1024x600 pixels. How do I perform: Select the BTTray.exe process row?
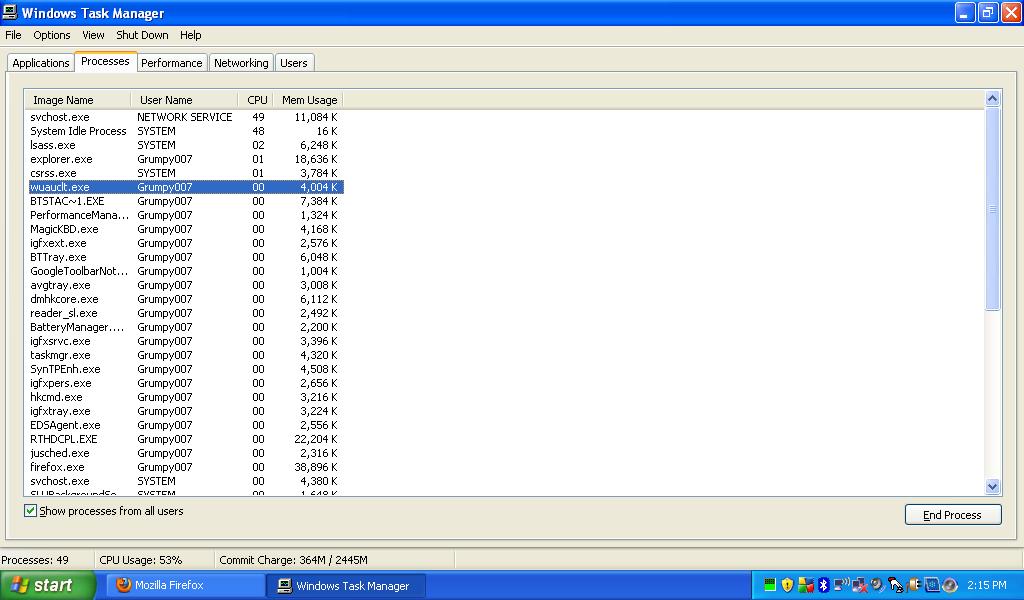(184, 257)
